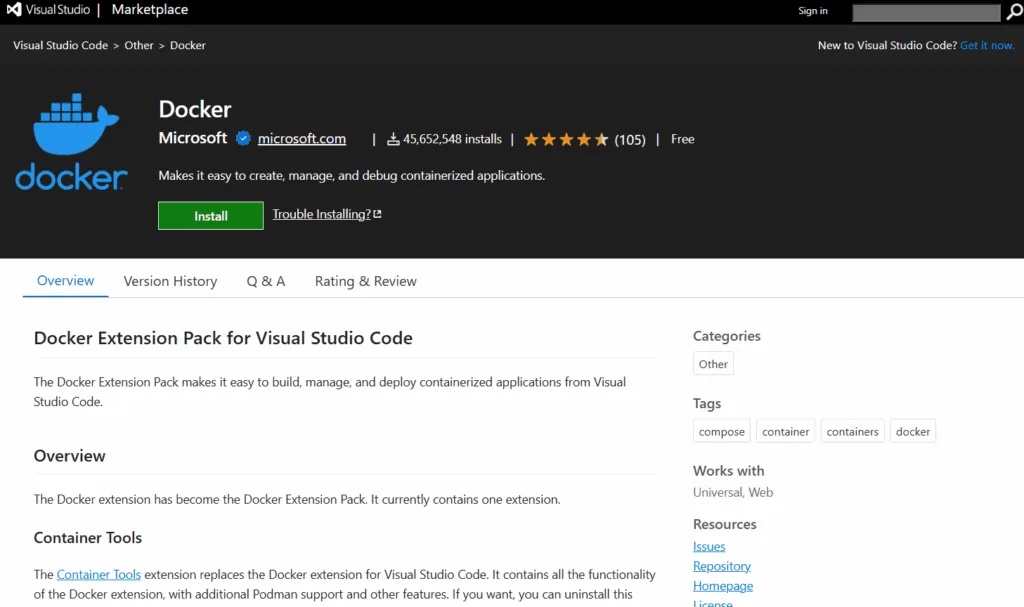Click the external link icon beside Trouble Installing
The height and width of the screenshot is (607, 1024).
coord(377,214)
